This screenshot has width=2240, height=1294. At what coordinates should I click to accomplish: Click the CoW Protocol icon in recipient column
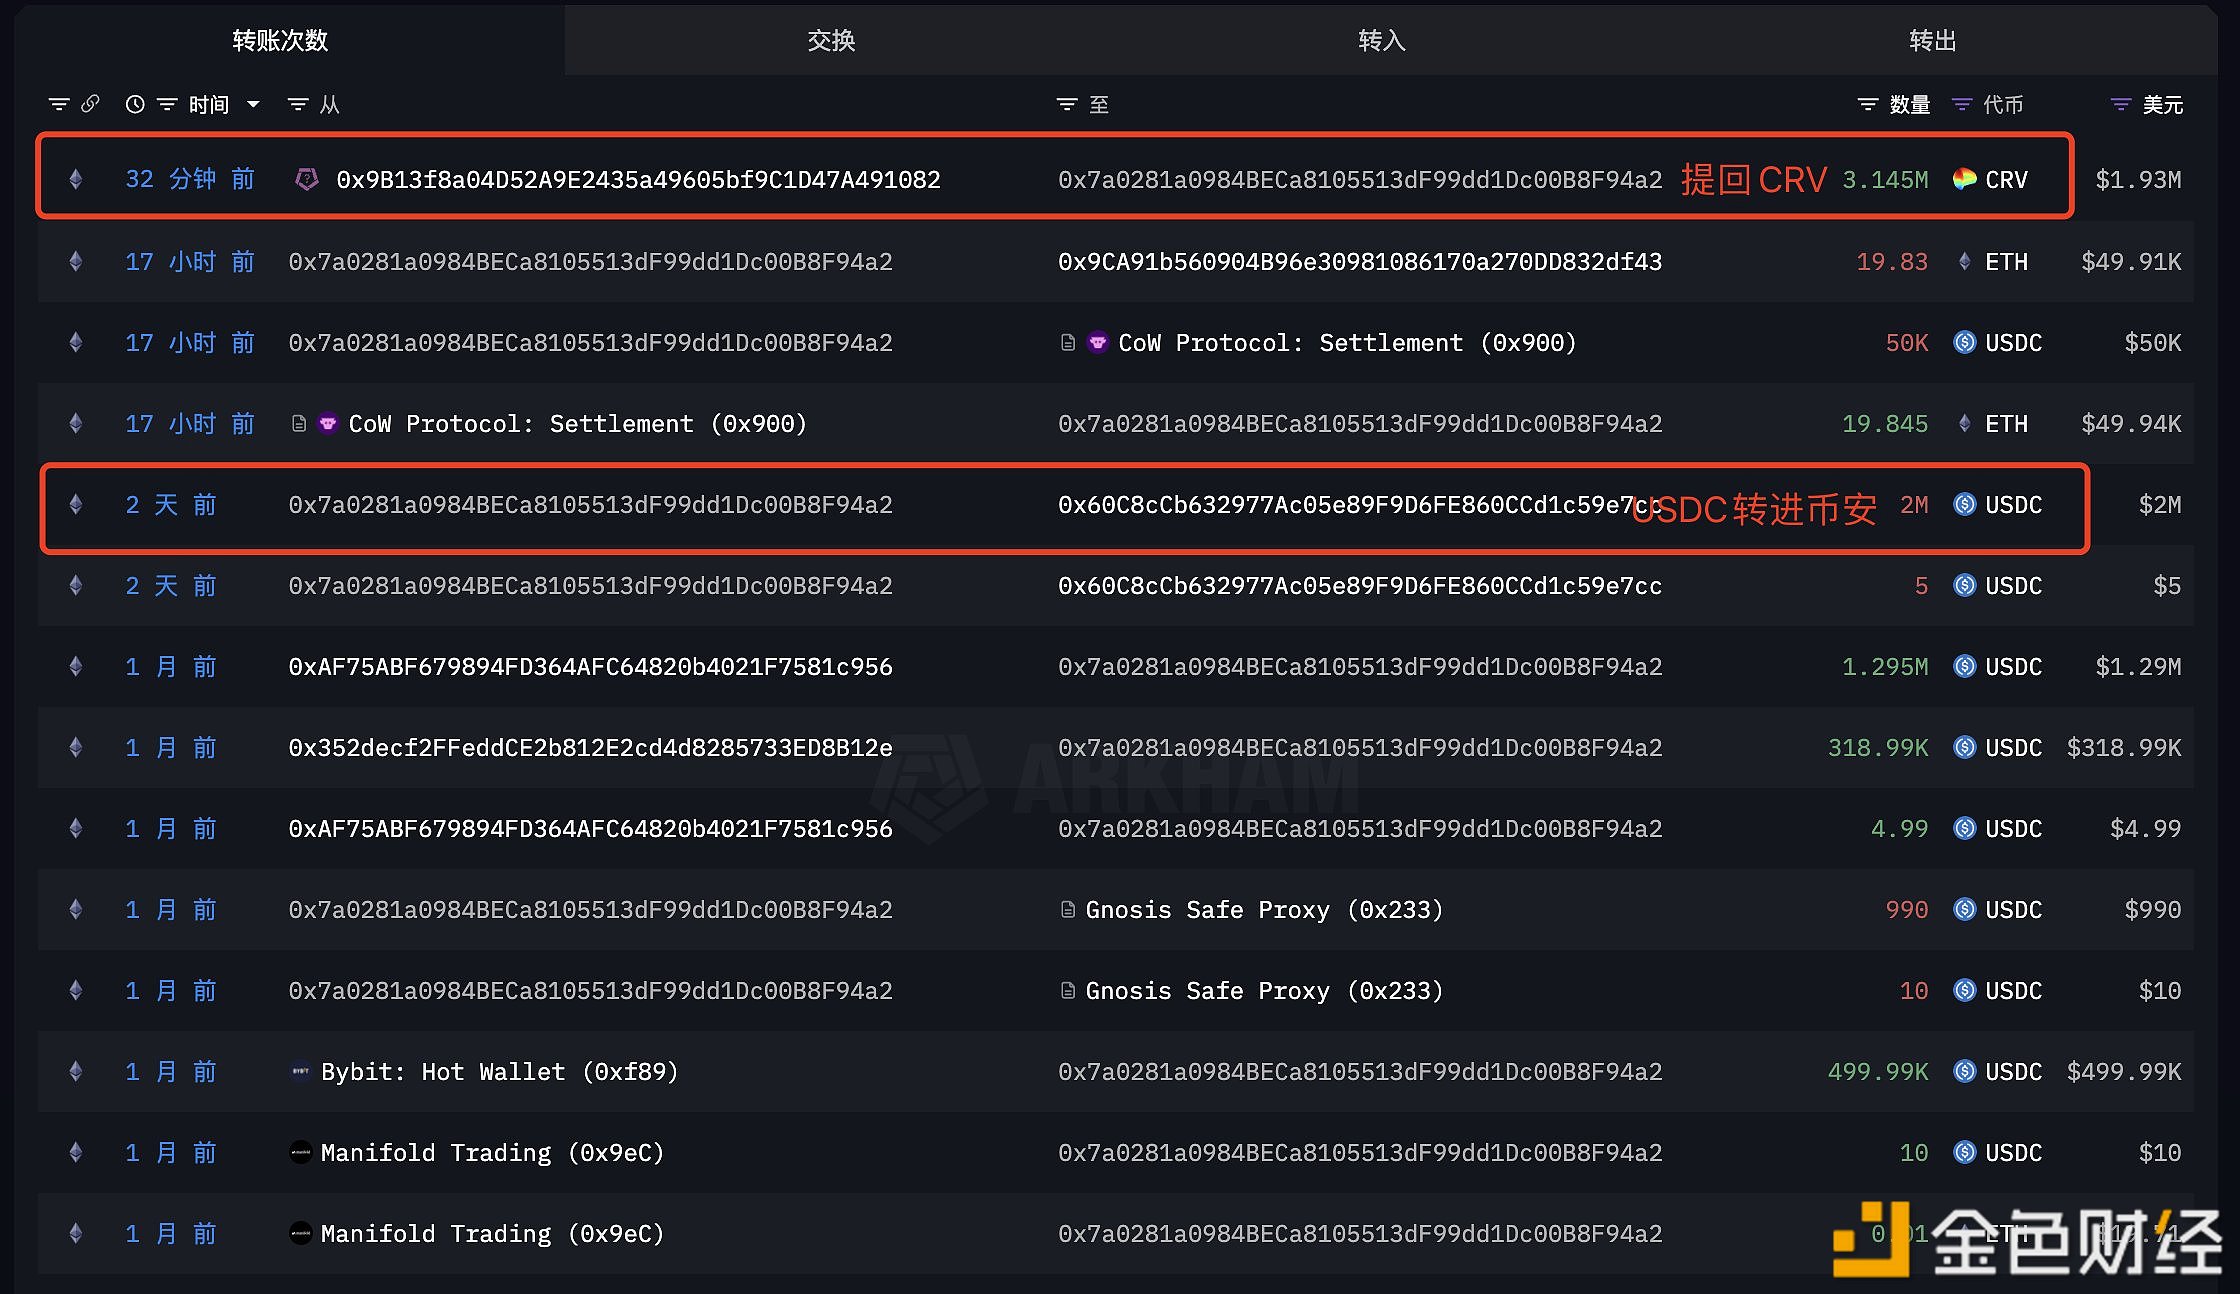coord(1098,342)
